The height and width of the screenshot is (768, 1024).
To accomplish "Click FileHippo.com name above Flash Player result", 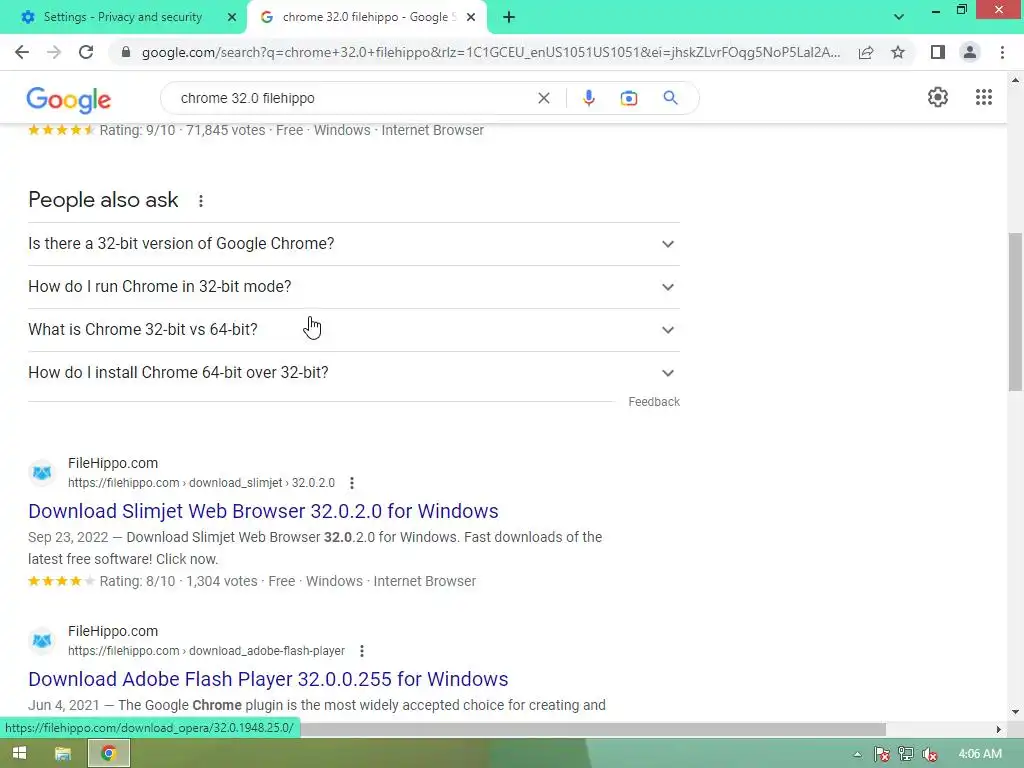I will (113, 631).
